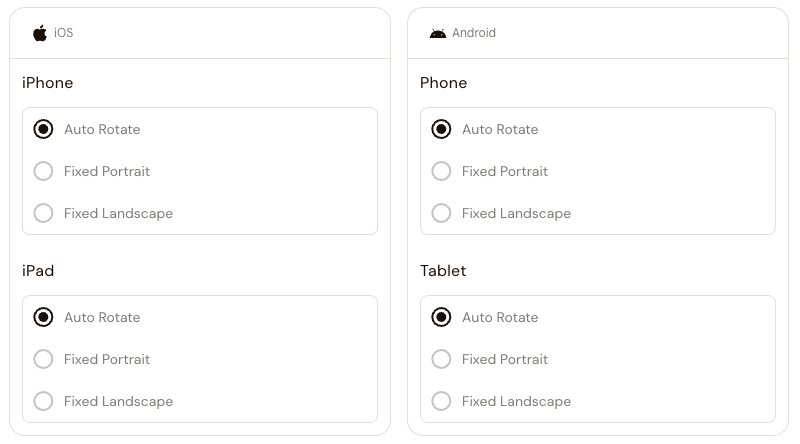Click the Android robot icon
800x444 pixels.
pos(438,33)
